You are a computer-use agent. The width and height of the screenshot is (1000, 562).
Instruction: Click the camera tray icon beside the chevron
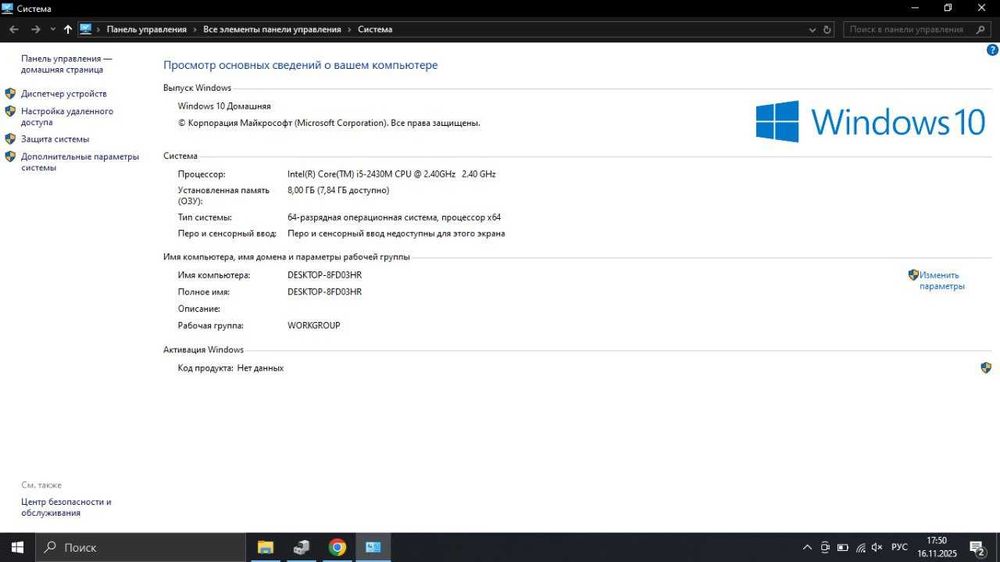(x=825, y=547)
